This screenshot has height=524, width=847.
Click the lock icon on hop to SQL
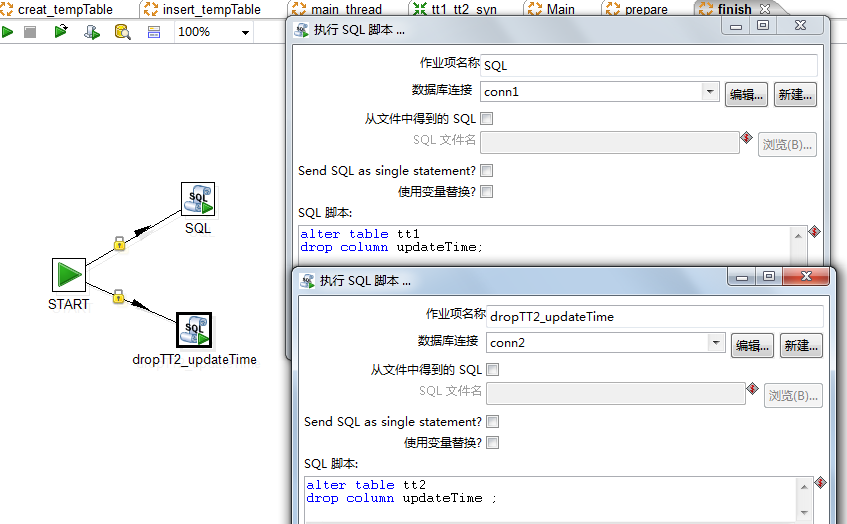[x=119, y=244]
